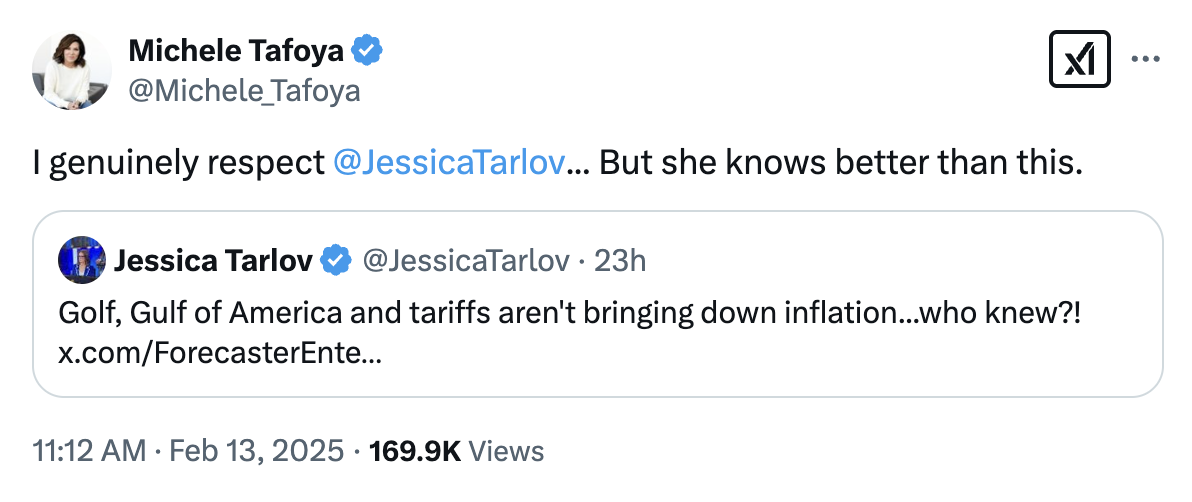Viewport: 1192px width, 502px height.
Task: Open Jessica Tarlov's small avatar
Action: [x=82, y=260]
